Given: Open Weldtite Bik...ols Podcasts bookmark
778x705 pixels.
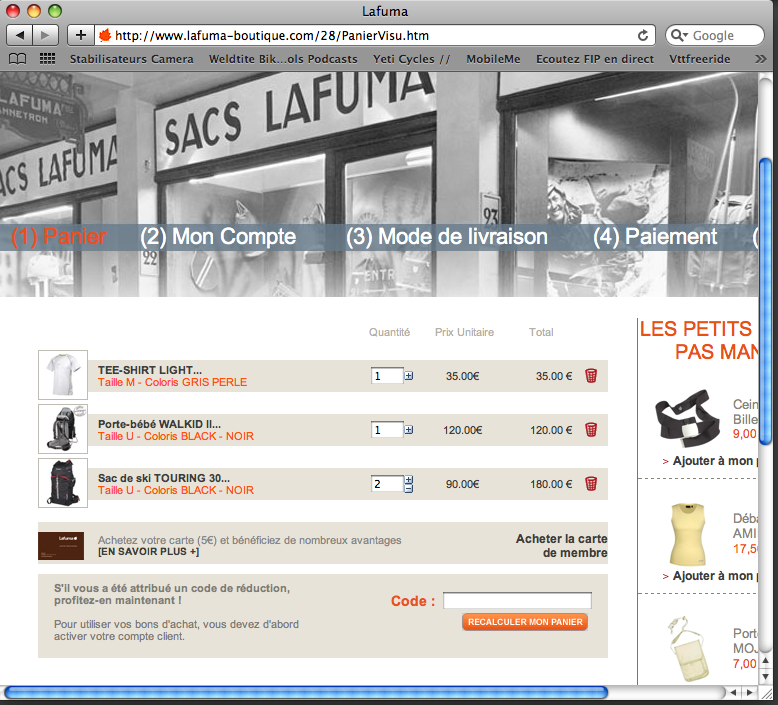Looking at the screenshot, I should click(x=283, y=59).
